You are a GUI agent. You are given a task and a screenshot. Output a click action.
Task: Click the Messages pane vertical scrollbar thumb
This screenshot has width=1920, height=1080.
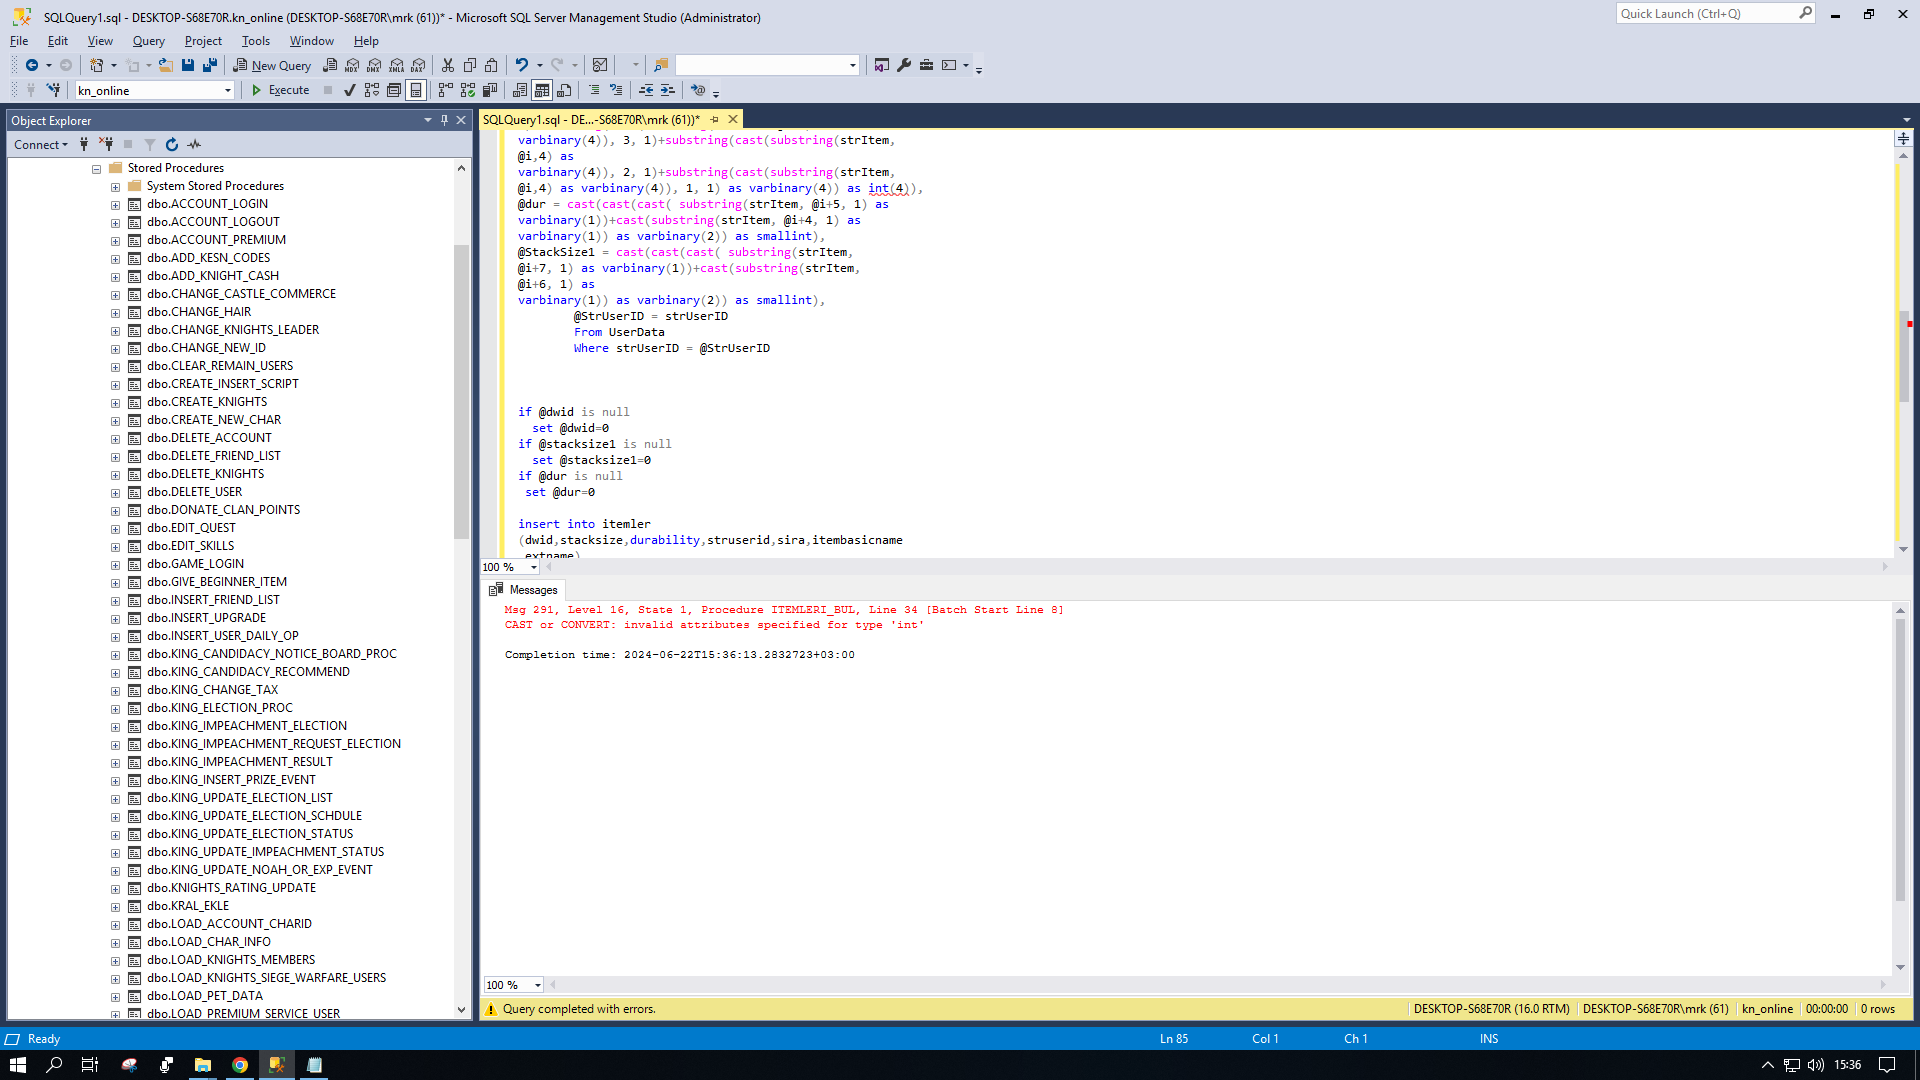click(x=1900, y=760)
